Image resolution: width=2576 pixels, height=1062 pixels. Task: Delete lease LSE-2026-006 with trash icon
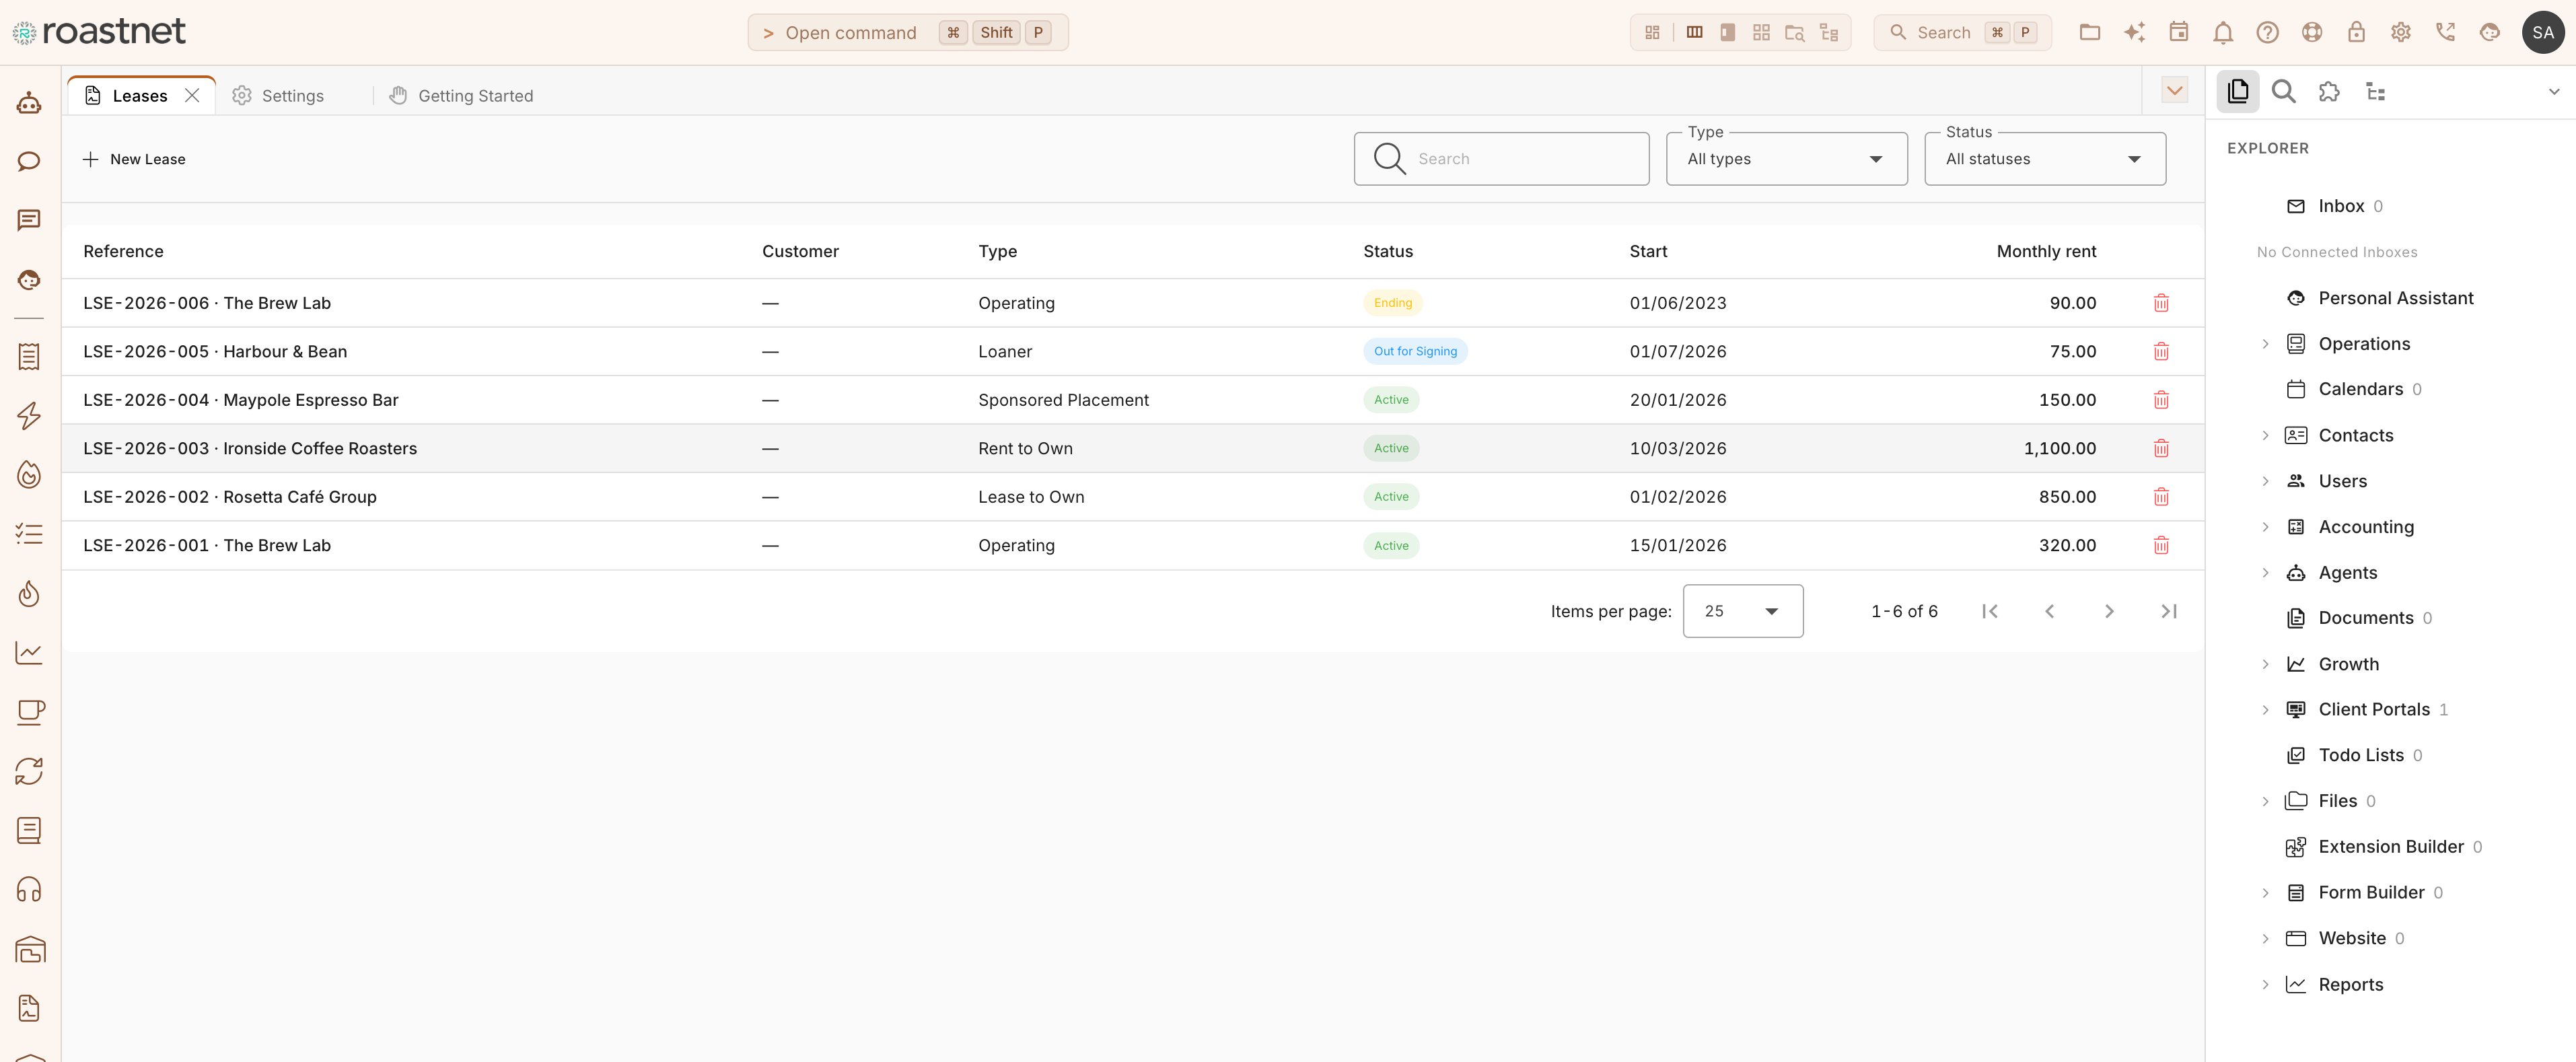[2161, 303]
